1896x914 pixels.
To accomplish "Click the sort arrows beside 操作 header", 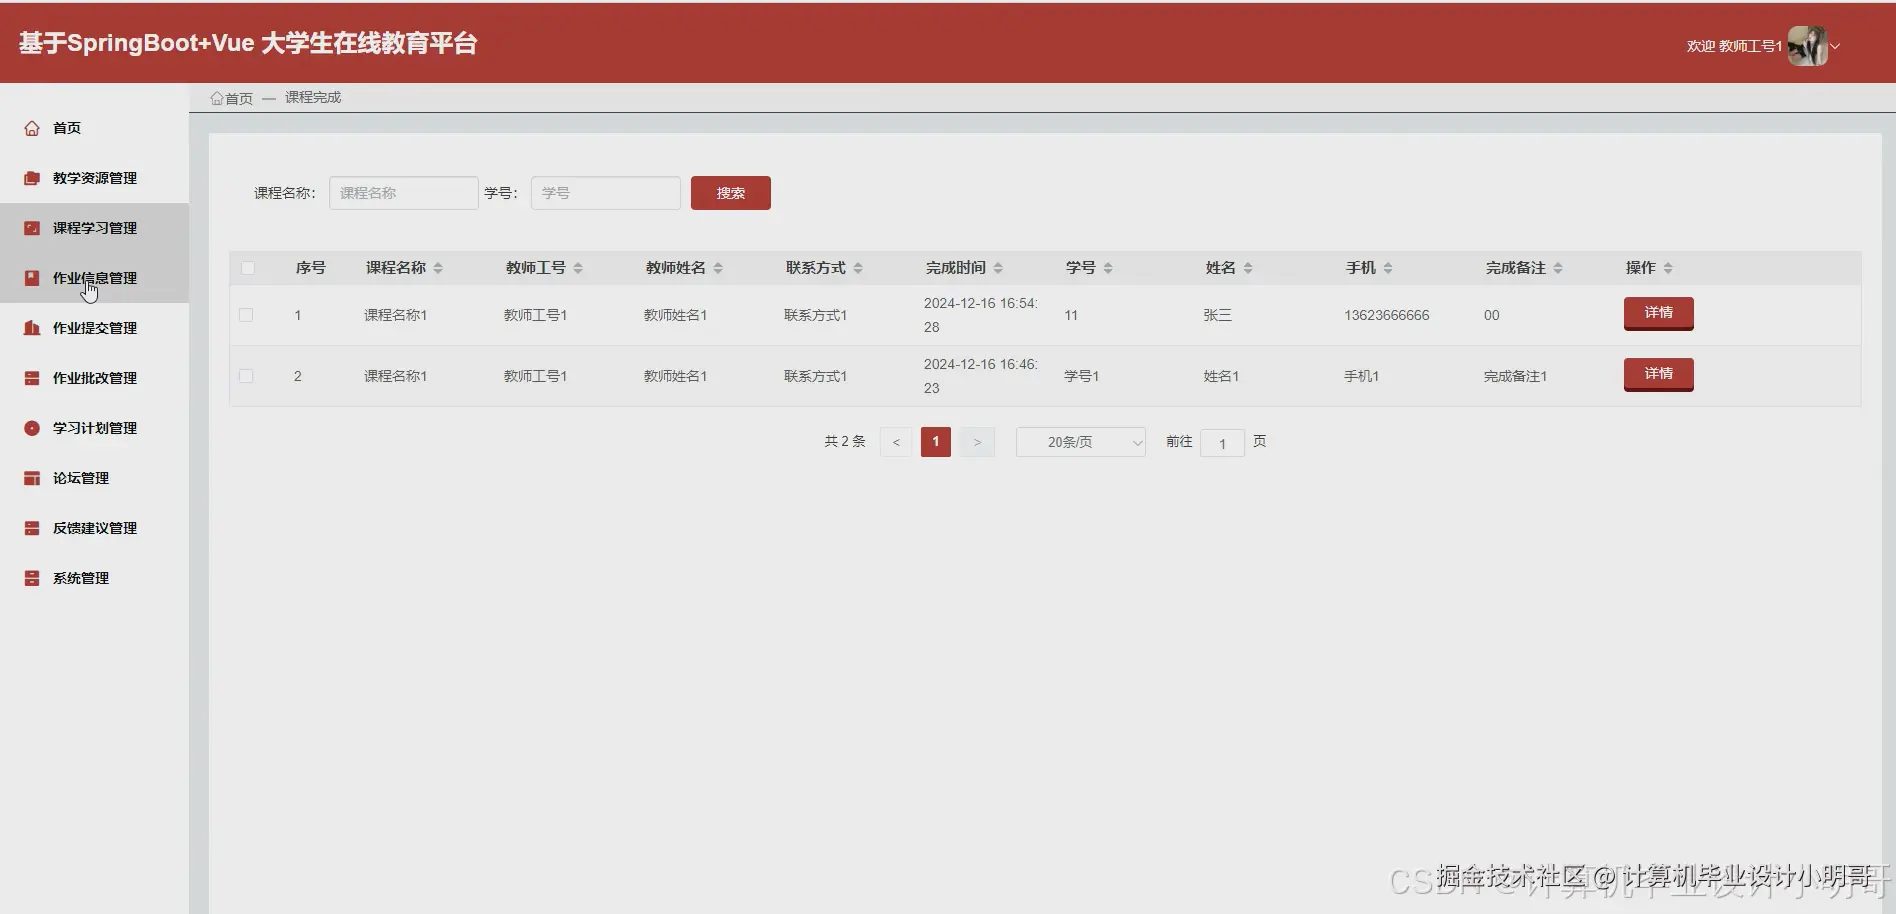I will click(1668, 268).
